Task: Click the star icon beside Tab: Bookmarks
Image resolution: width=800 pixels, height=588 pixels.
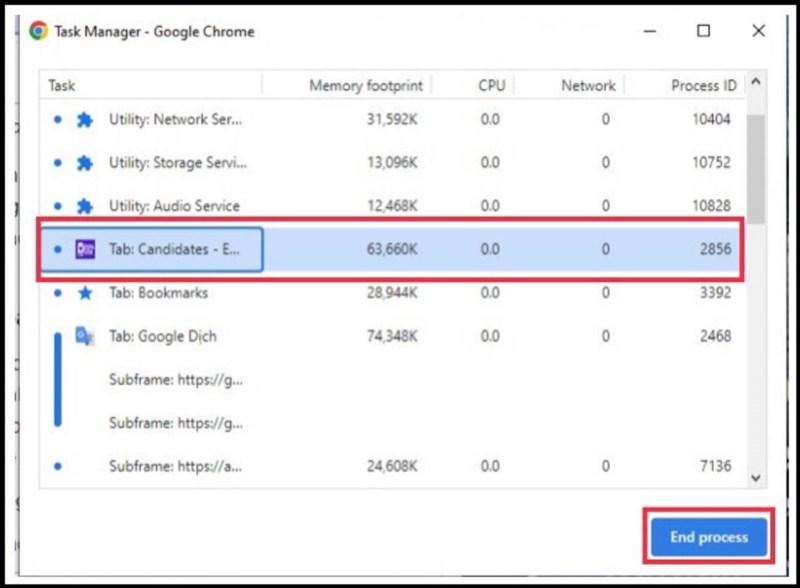Action: tap(84, 293)
